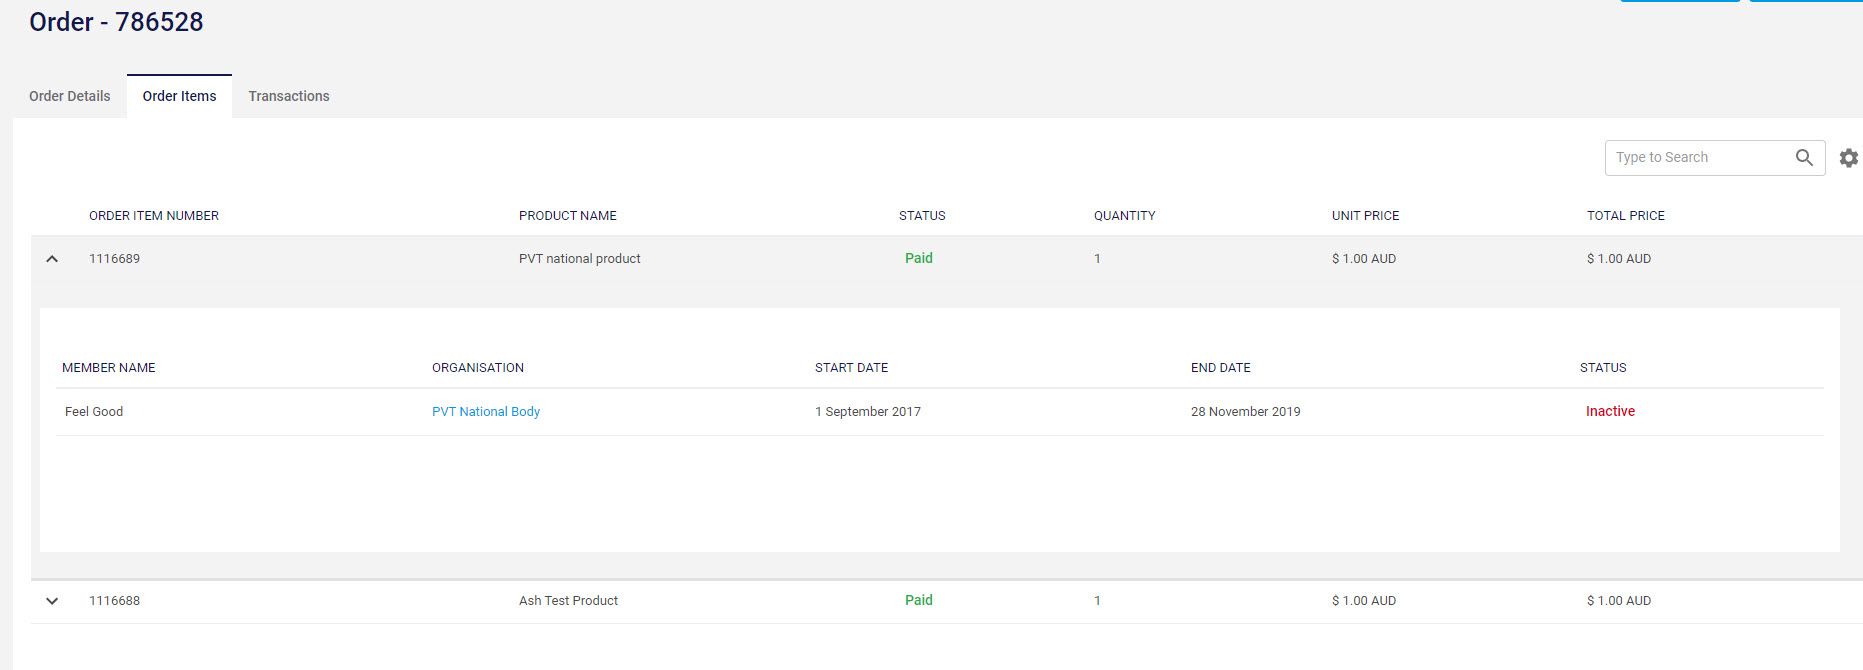Click the Quantity column header
Screen dimensions: 1863x670
1124,216
